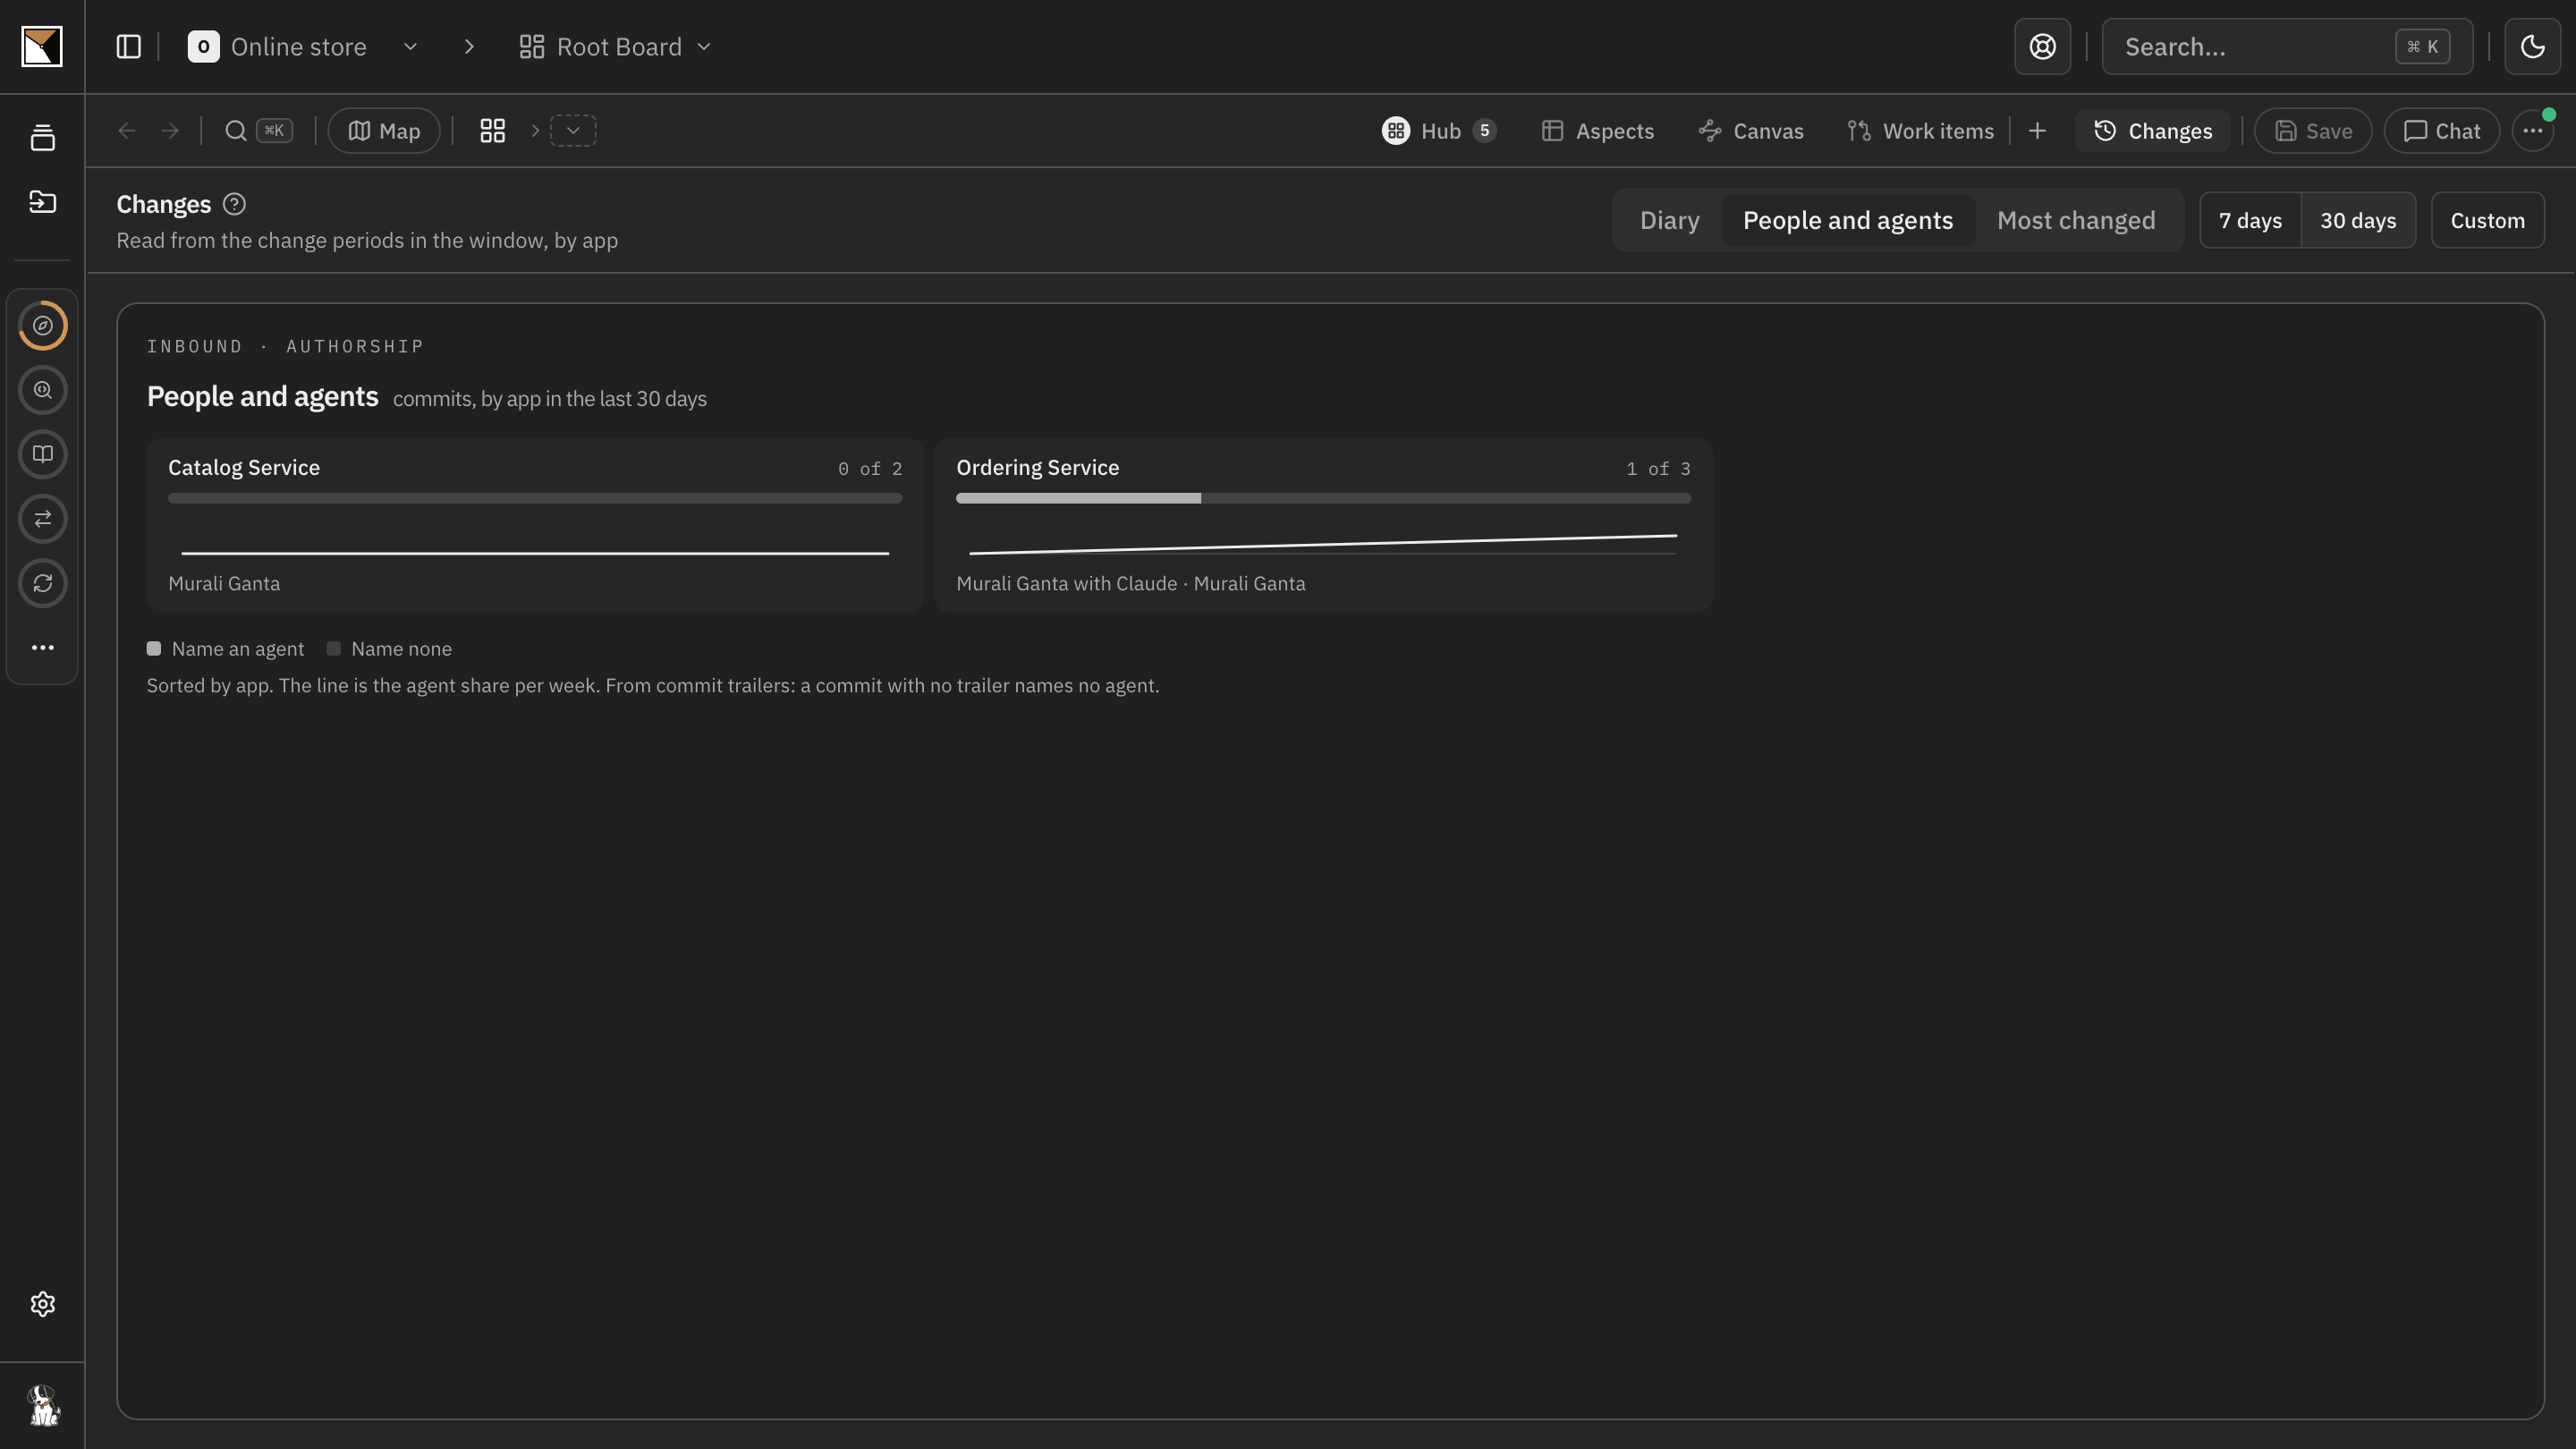Click the import arrow sidebar icon

pos(42,202)
